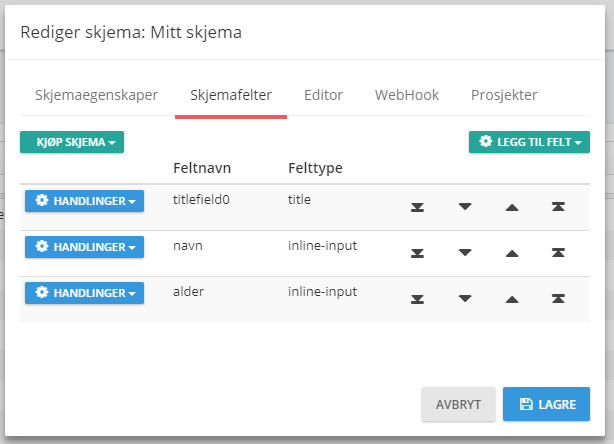This screenshot has width=614, height=444.
Task: Click the titlefield0 field name
Action: click(201, 200)
